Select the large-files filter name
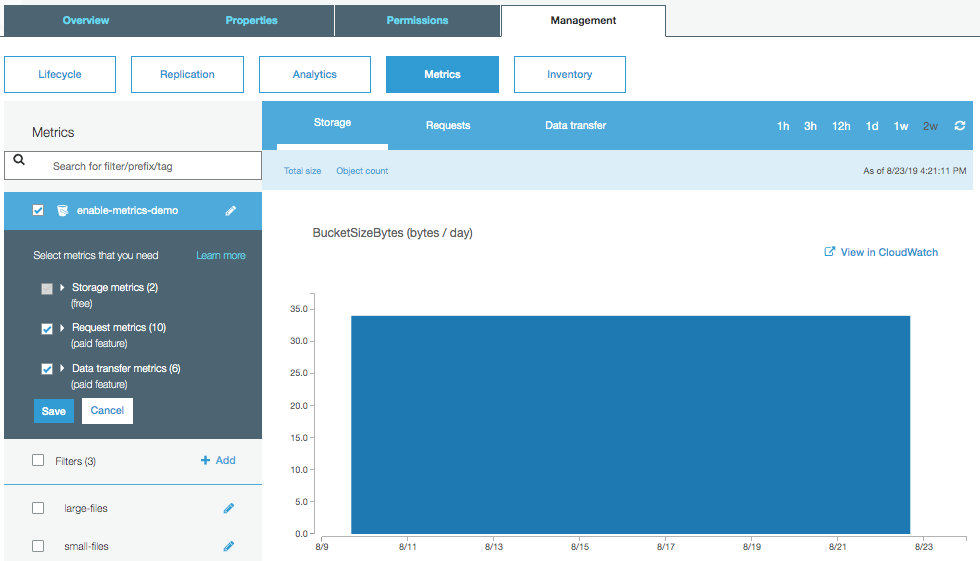 pyautogui.click(x=86, y=509)
